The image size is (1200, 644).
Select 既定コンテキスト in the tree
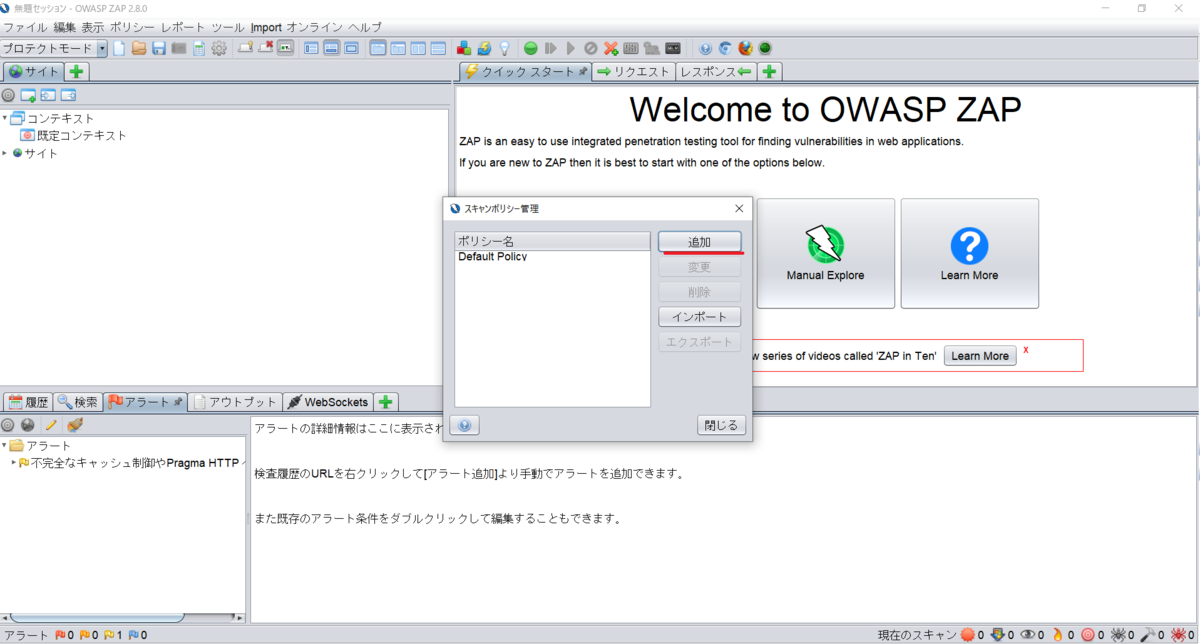point(74,135)
